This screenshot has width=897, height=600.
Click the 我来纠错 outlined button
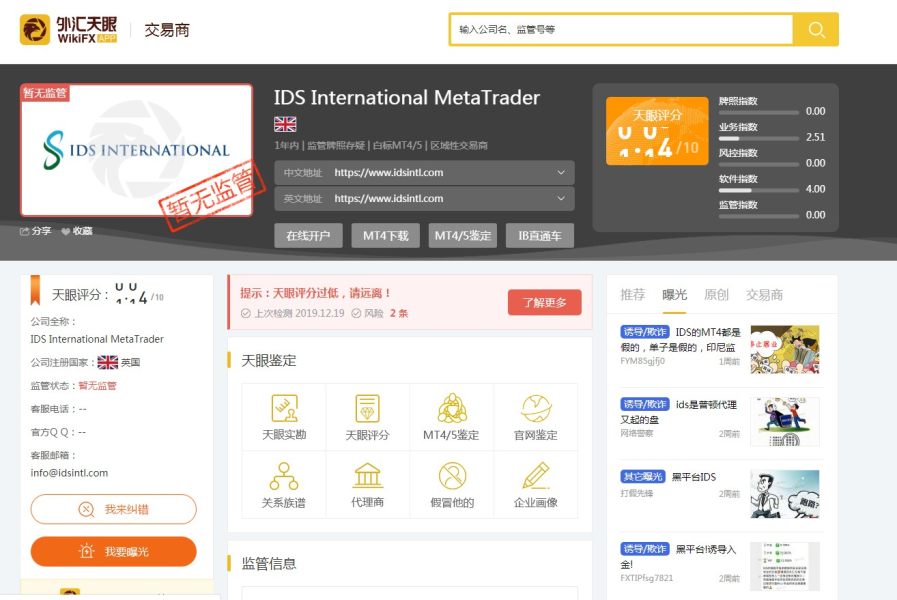113,509
